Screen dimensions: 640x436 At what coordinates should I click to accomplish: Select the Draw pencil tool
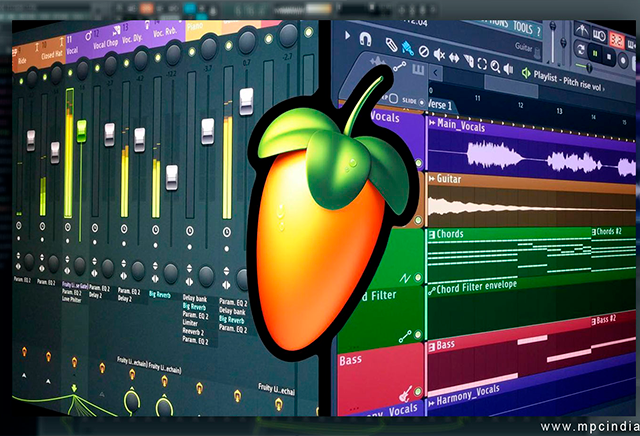point(391,44)
